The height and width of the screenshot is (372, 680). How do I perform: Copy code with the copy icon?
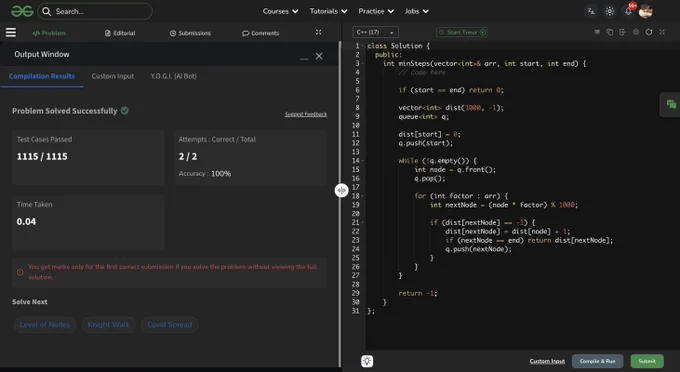[610, 32]
